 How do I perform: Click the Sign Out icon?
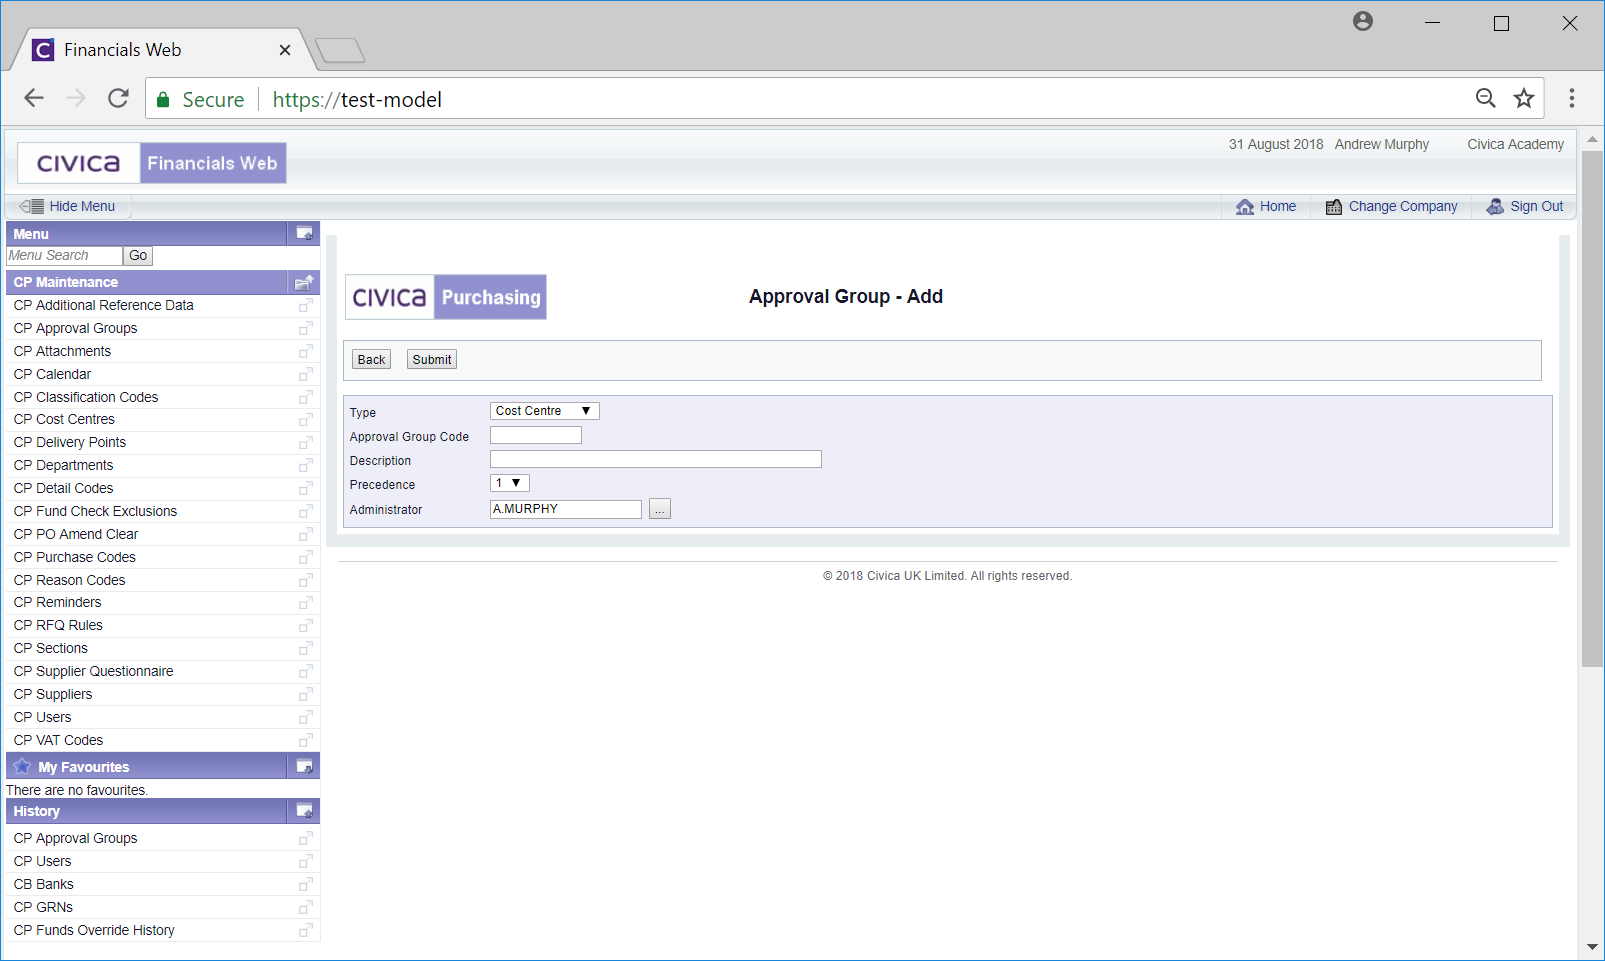(1495, 207)
